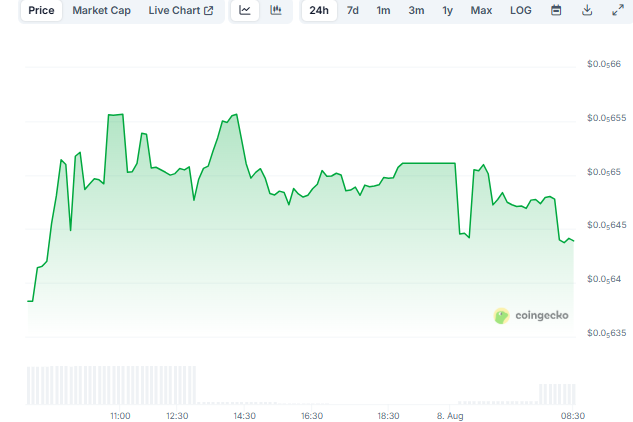
Task: Select the 7d time range
Action: 352,10
